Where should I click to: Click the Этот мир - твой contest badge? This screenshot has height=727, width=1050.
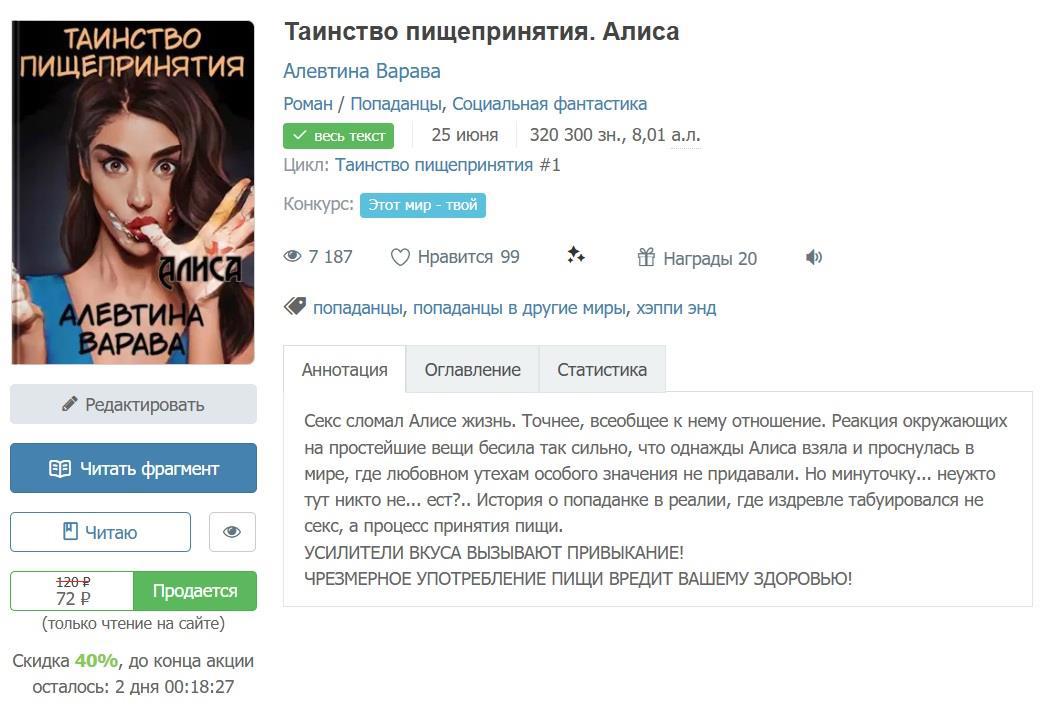(423, 205)
